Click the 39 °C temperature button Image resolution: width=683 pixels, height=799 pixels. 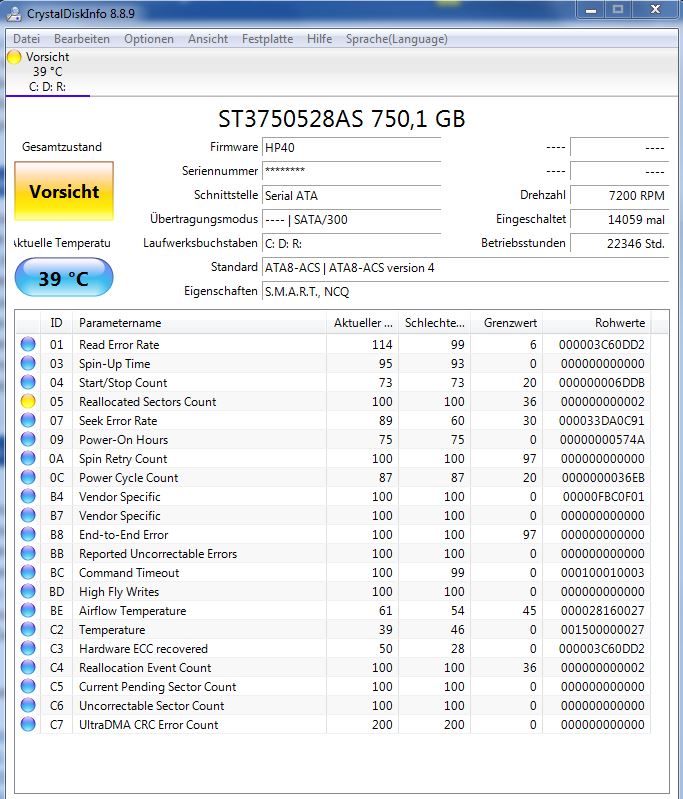click(64, 278)
